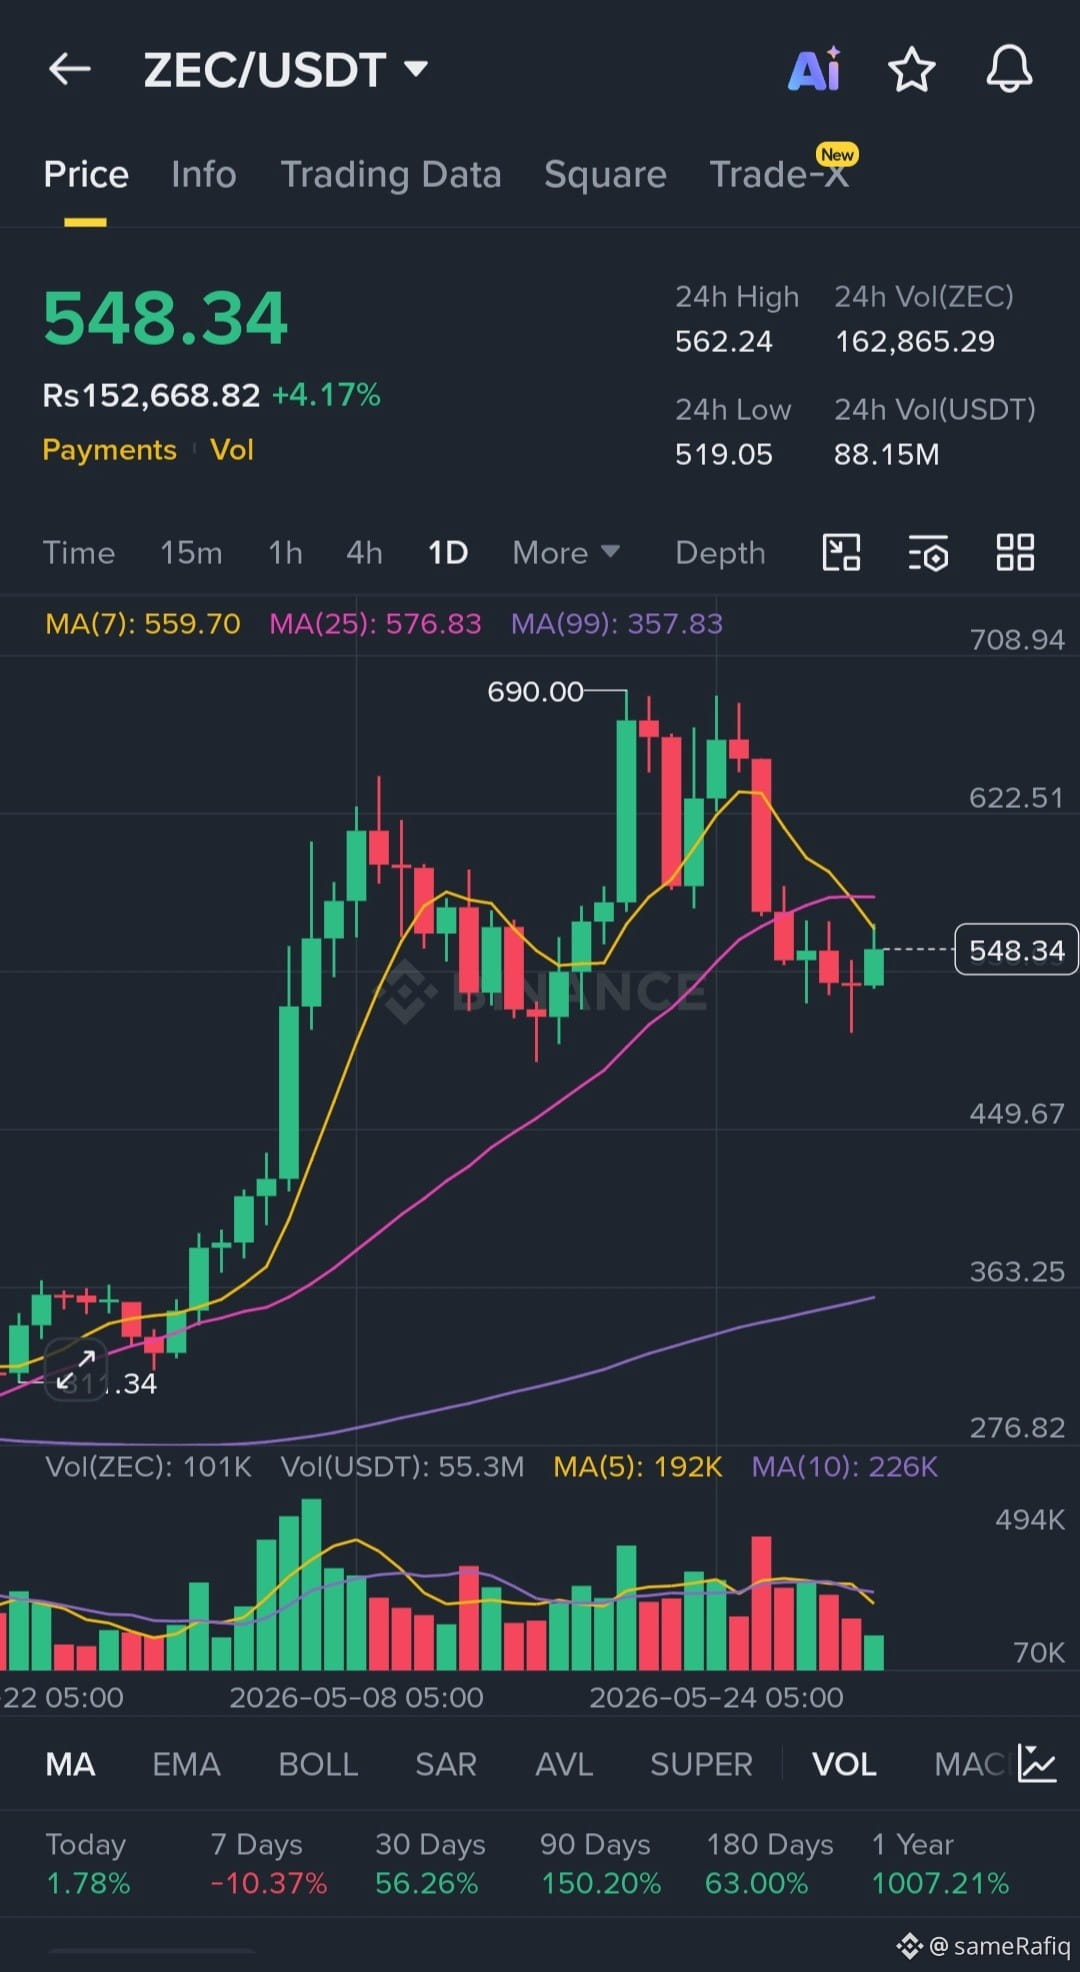The width and height of the screenshot is (1080, 1972).
Task: Switch to the Info tab
Action: pos(203,175)
